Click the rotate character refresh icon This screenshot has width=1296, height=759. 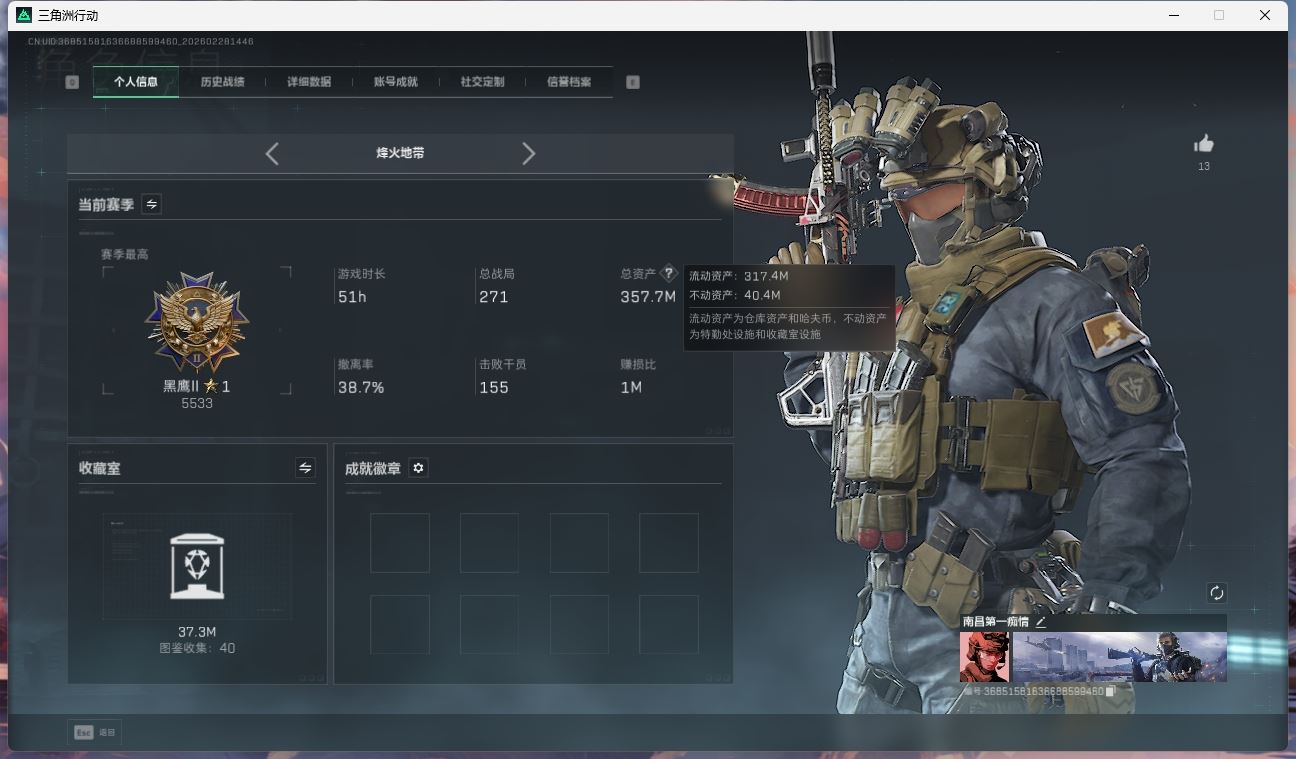[x=1216, y=593]
